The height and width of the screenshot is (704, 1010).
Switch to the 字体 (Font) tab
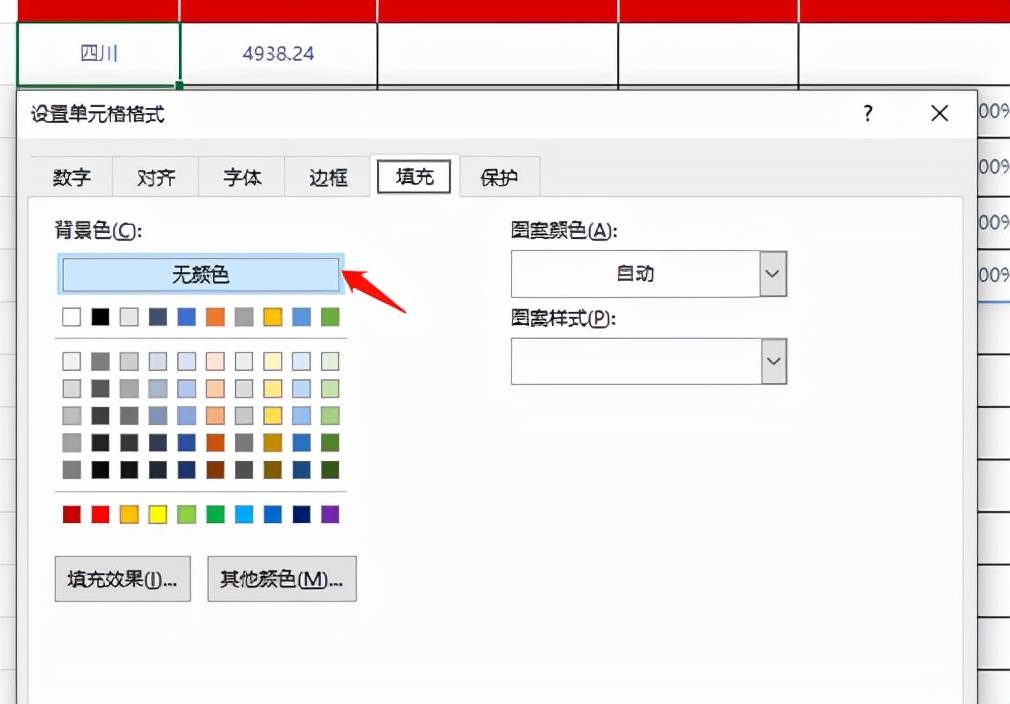[x=241, y=177]
